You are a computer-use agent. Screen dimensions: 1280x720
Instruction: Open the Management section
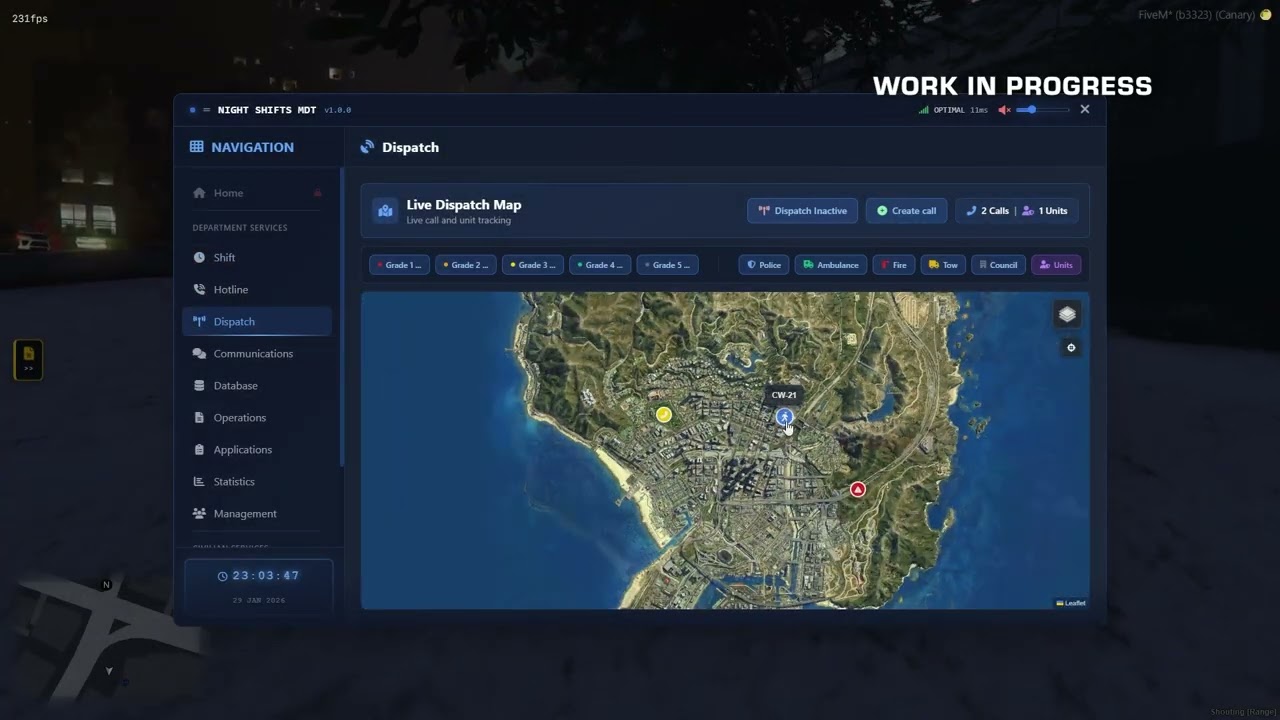(257, 513)
